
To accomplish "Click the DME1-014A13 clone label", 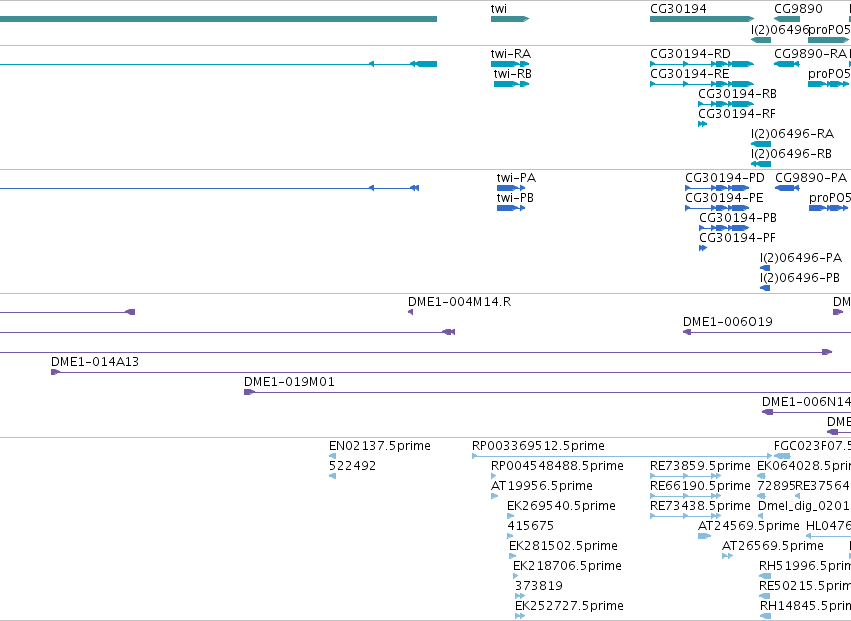I will point(95,362).
